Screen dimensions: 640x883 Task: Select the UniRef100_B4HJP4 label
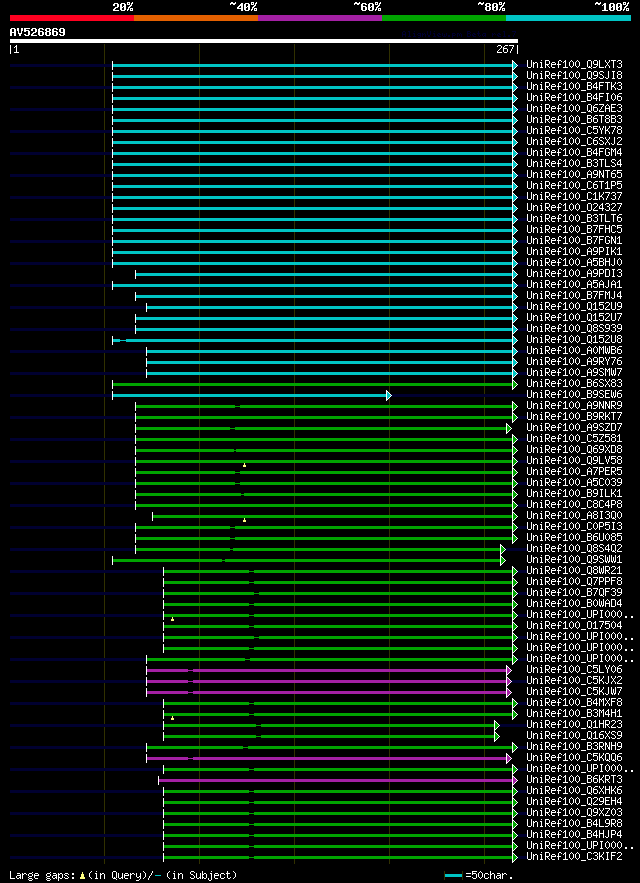point(574,835)
